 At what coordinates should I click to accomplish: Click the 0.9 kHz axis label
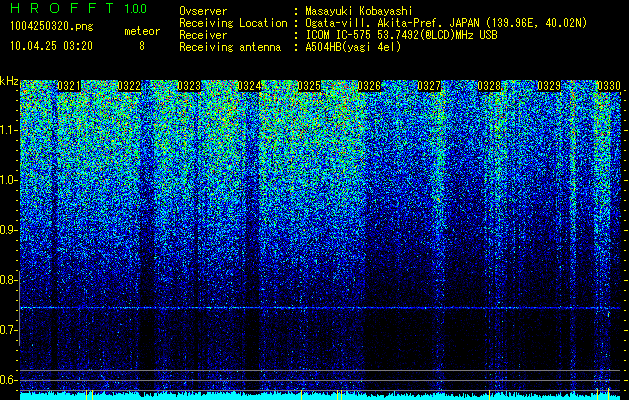(9, 230)
